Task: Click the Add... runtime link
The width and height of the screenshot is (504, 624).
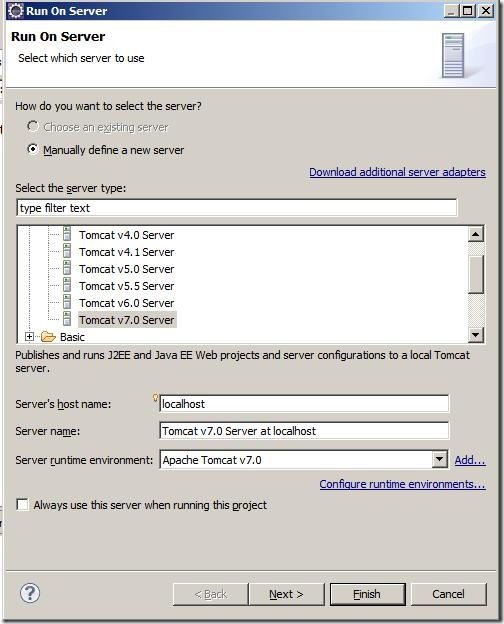Action: pos(470,460)
